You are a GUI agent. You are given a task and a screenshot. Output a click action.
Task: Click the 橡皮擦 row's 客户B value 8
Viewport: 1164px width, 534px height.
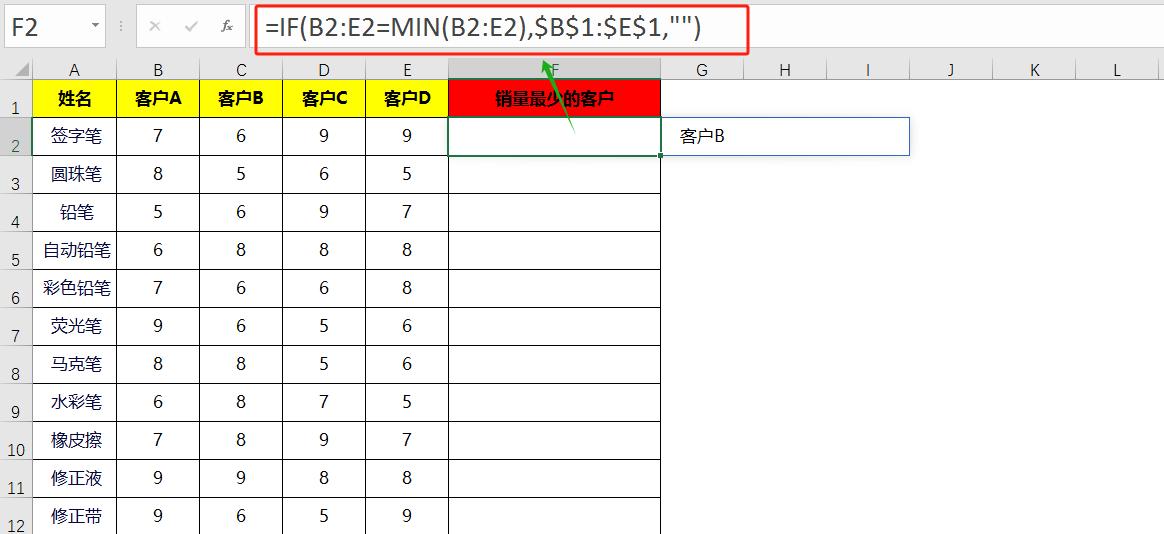241,440
